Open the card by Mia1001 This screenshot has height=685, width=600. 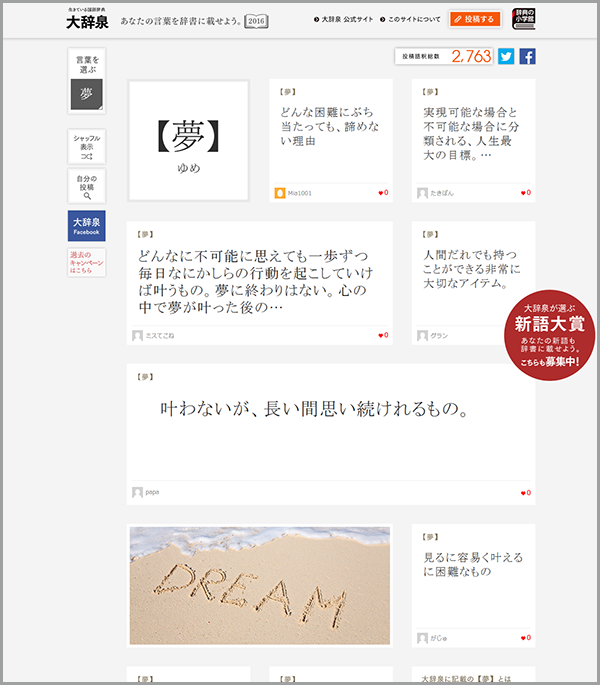[x=331, y=141]
